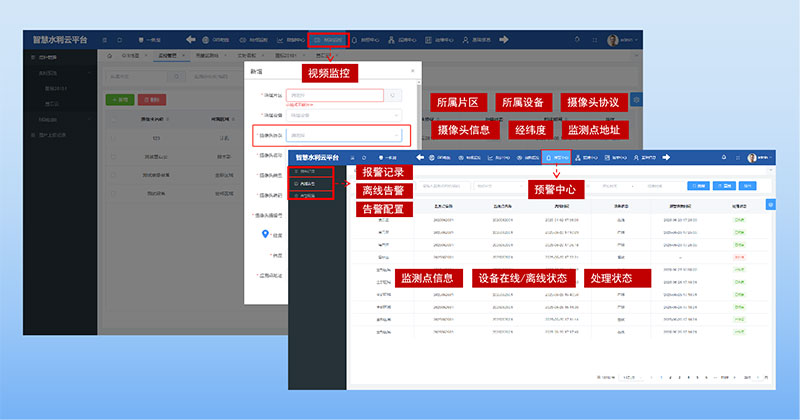Toggle the select-all checkbox in table header
The width and height of the screenshot is (800, 420).
coord(113,118)
